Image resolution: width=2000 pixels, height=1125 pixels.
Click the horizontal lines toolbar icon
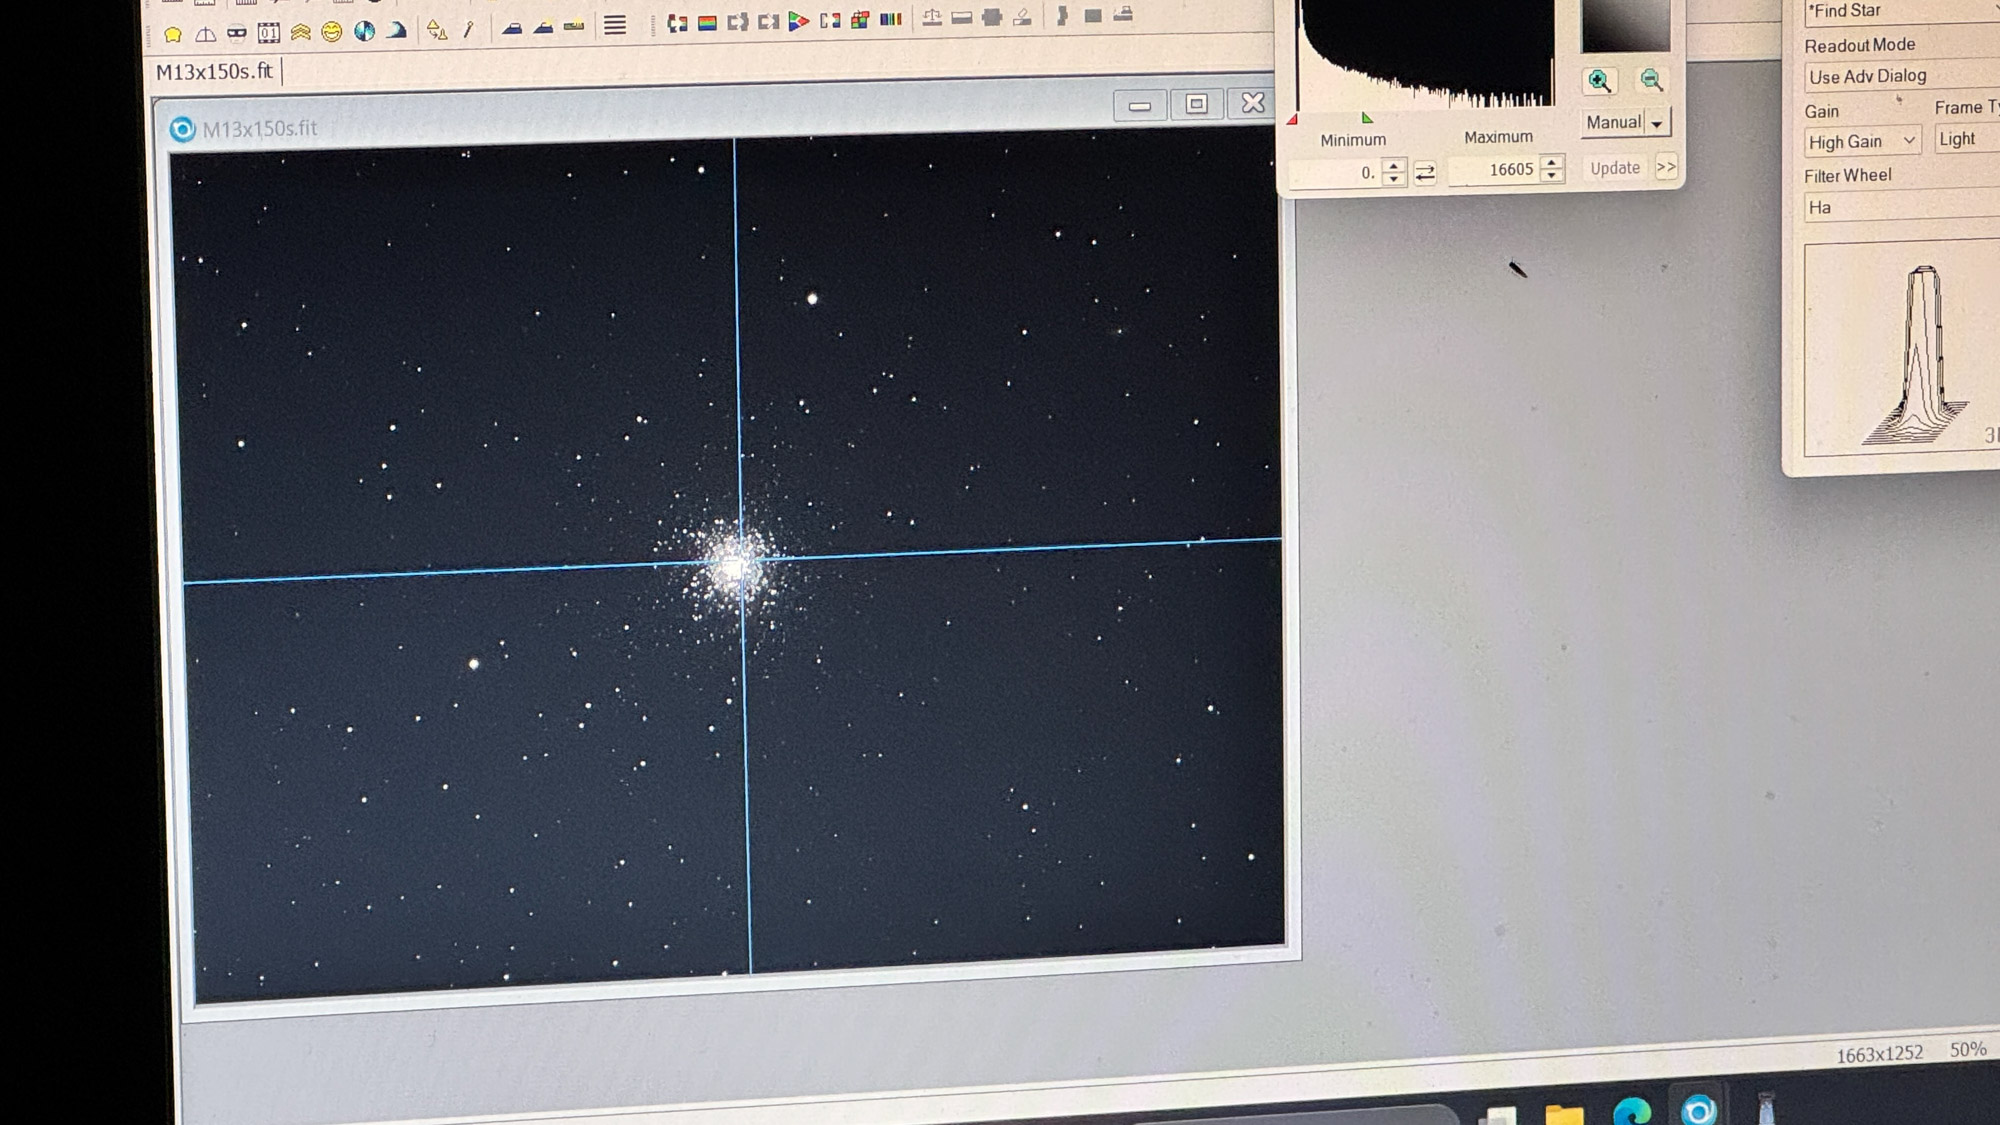click(x=615, y=25)
